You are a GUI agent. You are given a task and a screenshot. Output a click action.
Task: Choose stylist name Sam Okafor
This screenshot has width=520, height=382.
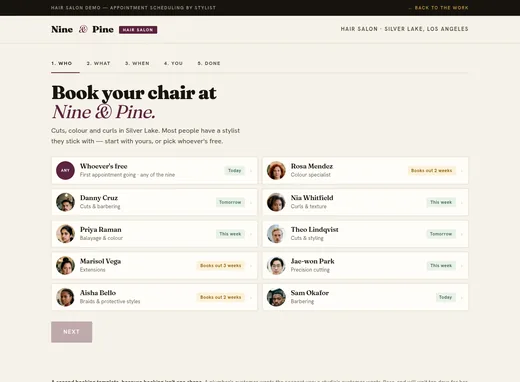[x=310, y=293]
